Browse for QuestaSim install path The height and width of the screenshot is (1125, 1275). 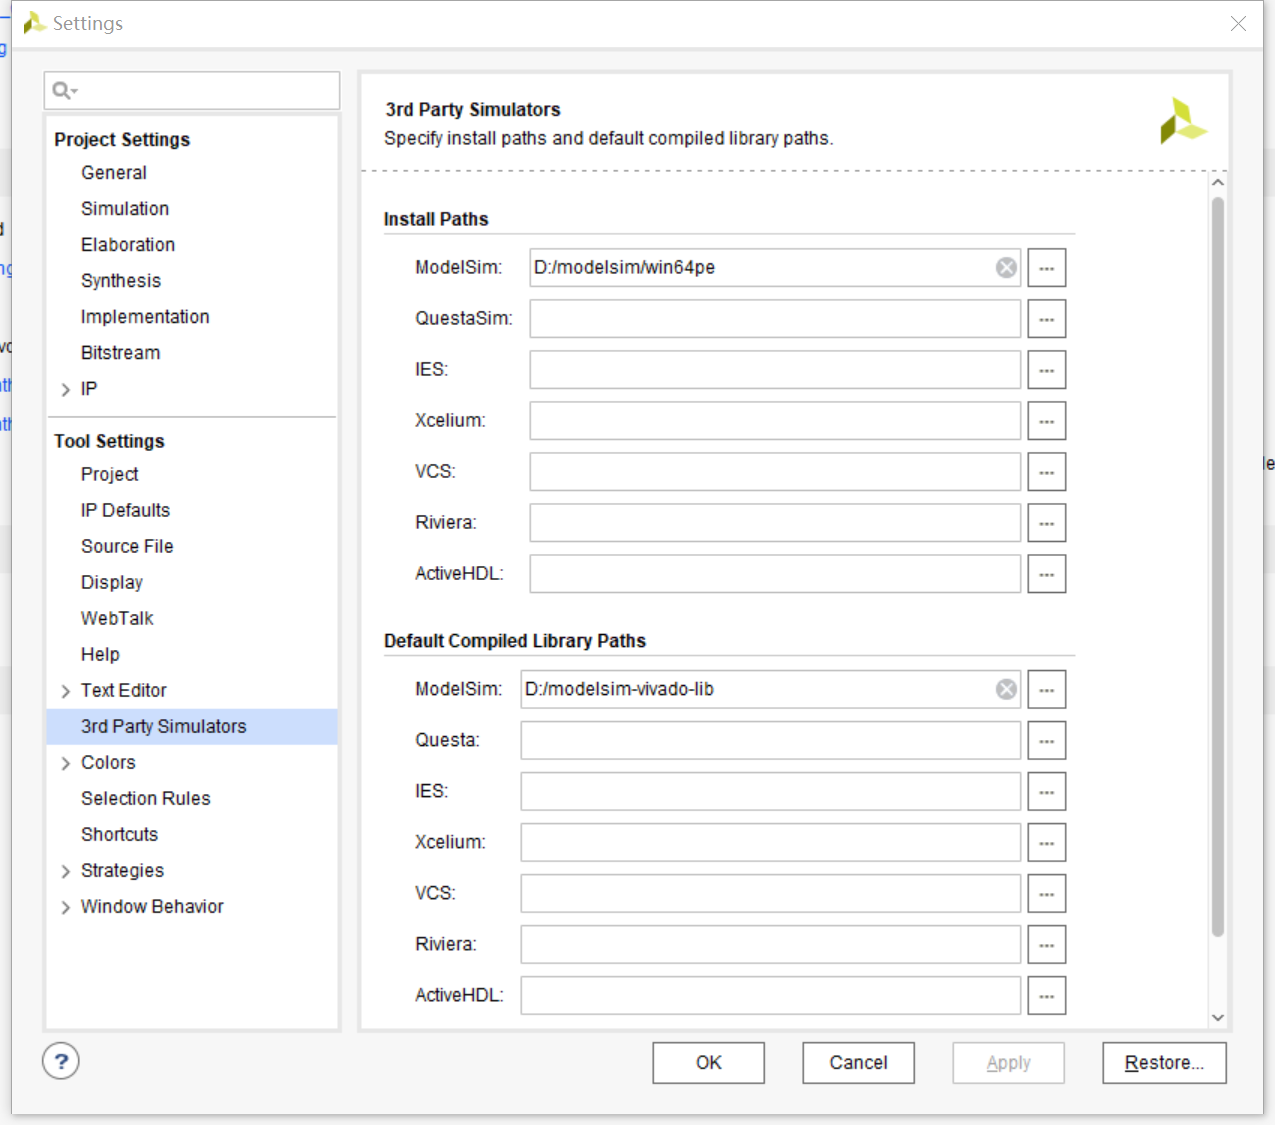(1046, 319)
